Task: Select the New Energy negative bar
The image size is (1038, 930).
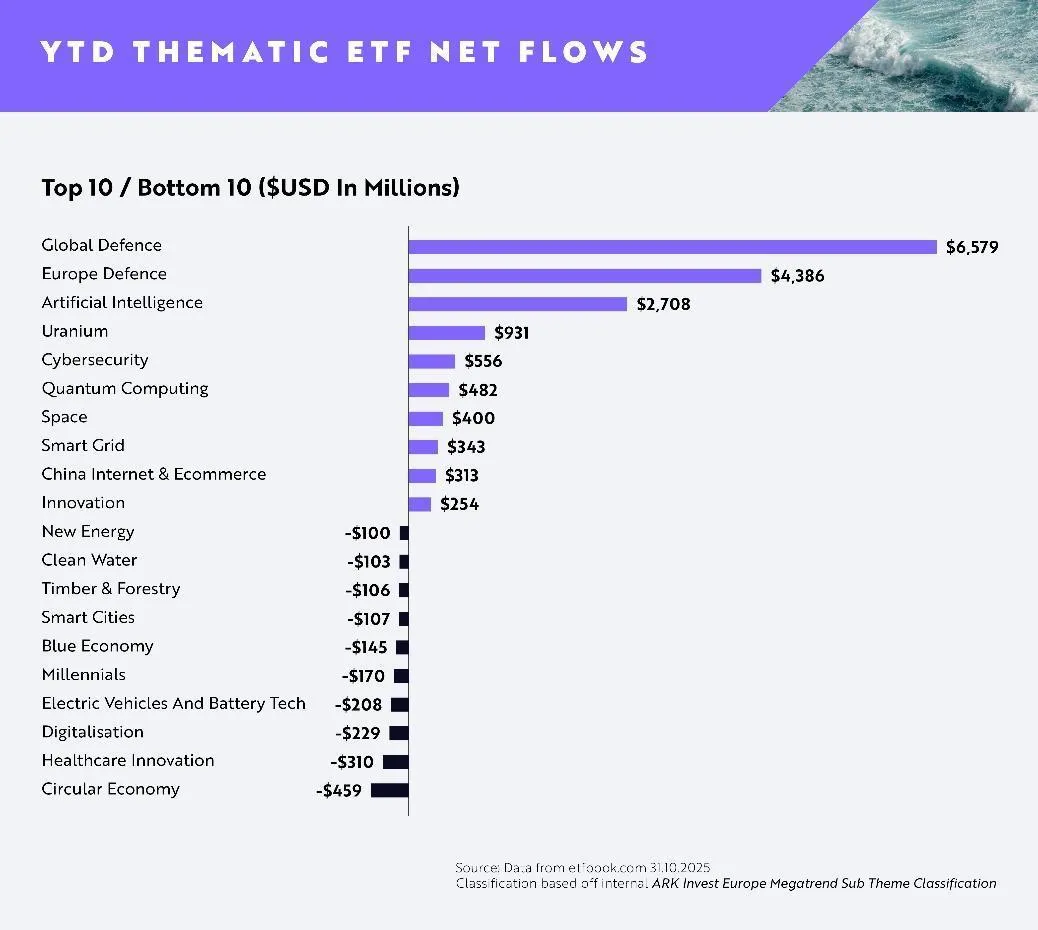Action: click(x=404, y=533)
